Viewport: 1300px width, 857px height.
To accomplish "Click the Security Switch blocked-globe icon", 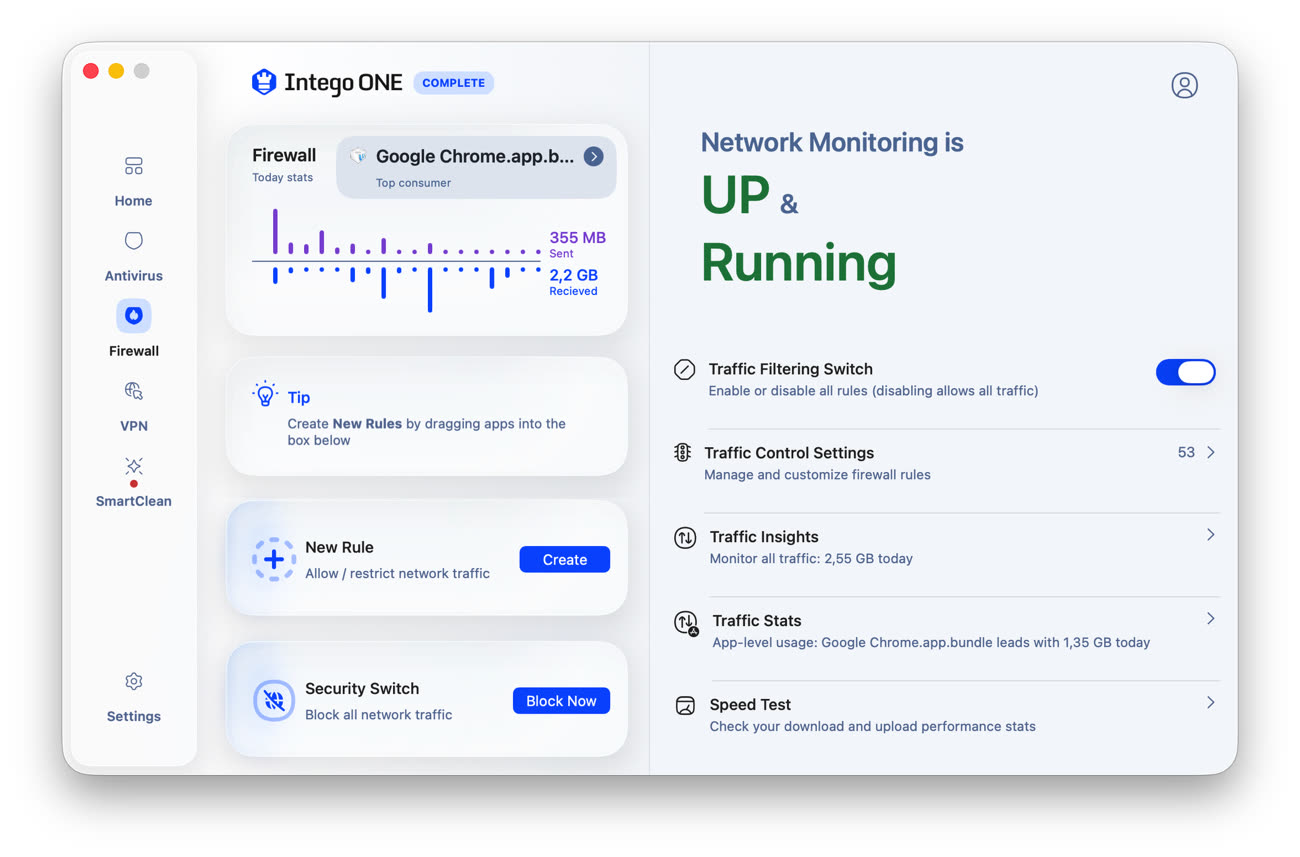I will 273,701.
